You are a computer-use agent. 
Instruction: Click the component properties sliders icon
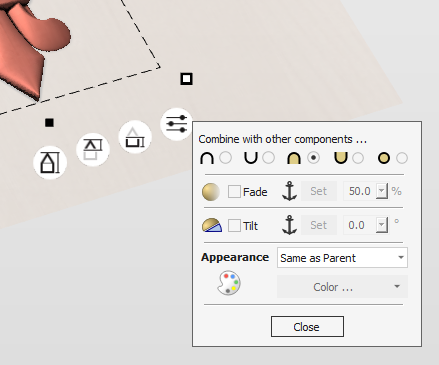(x=176, y=124)
